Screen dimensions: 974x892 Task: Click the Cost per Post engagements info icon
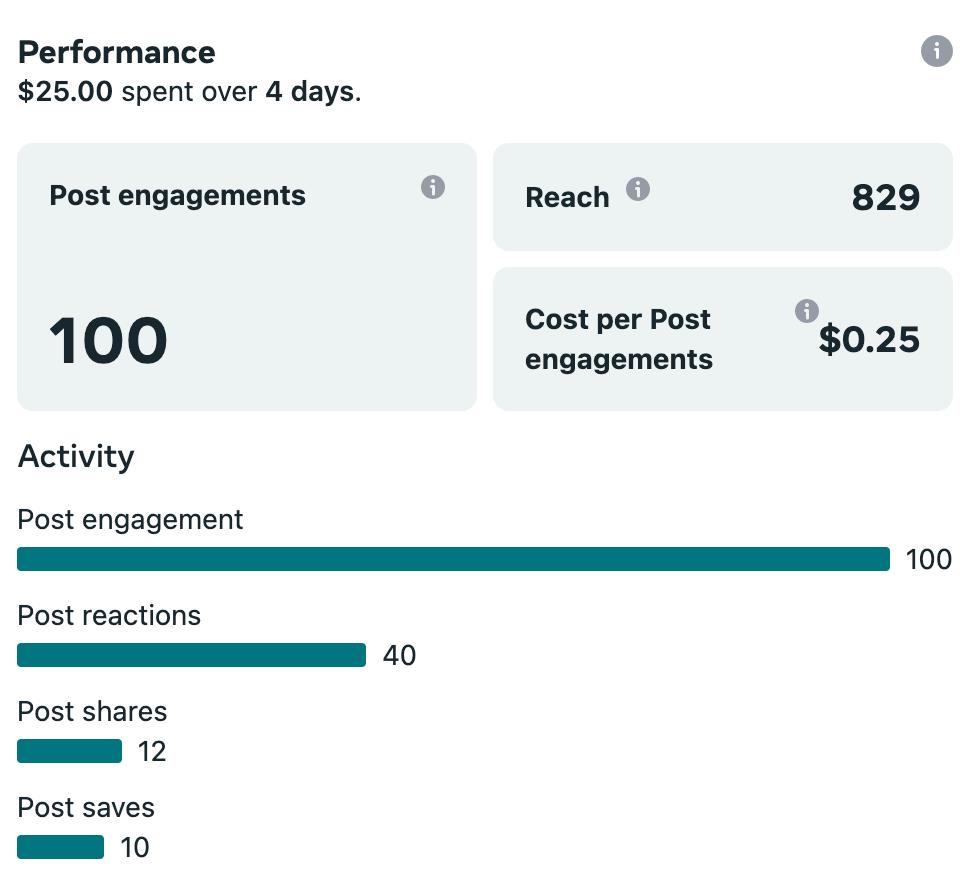(x=806, y=311)
